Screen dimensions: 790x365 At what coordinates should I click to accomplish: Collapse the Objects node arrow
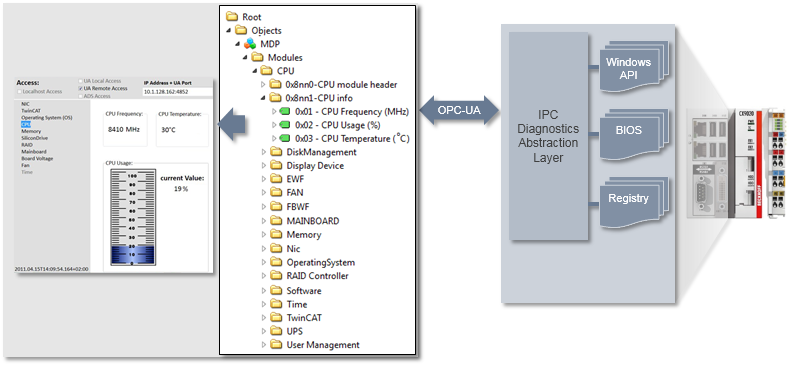[230, 30]
